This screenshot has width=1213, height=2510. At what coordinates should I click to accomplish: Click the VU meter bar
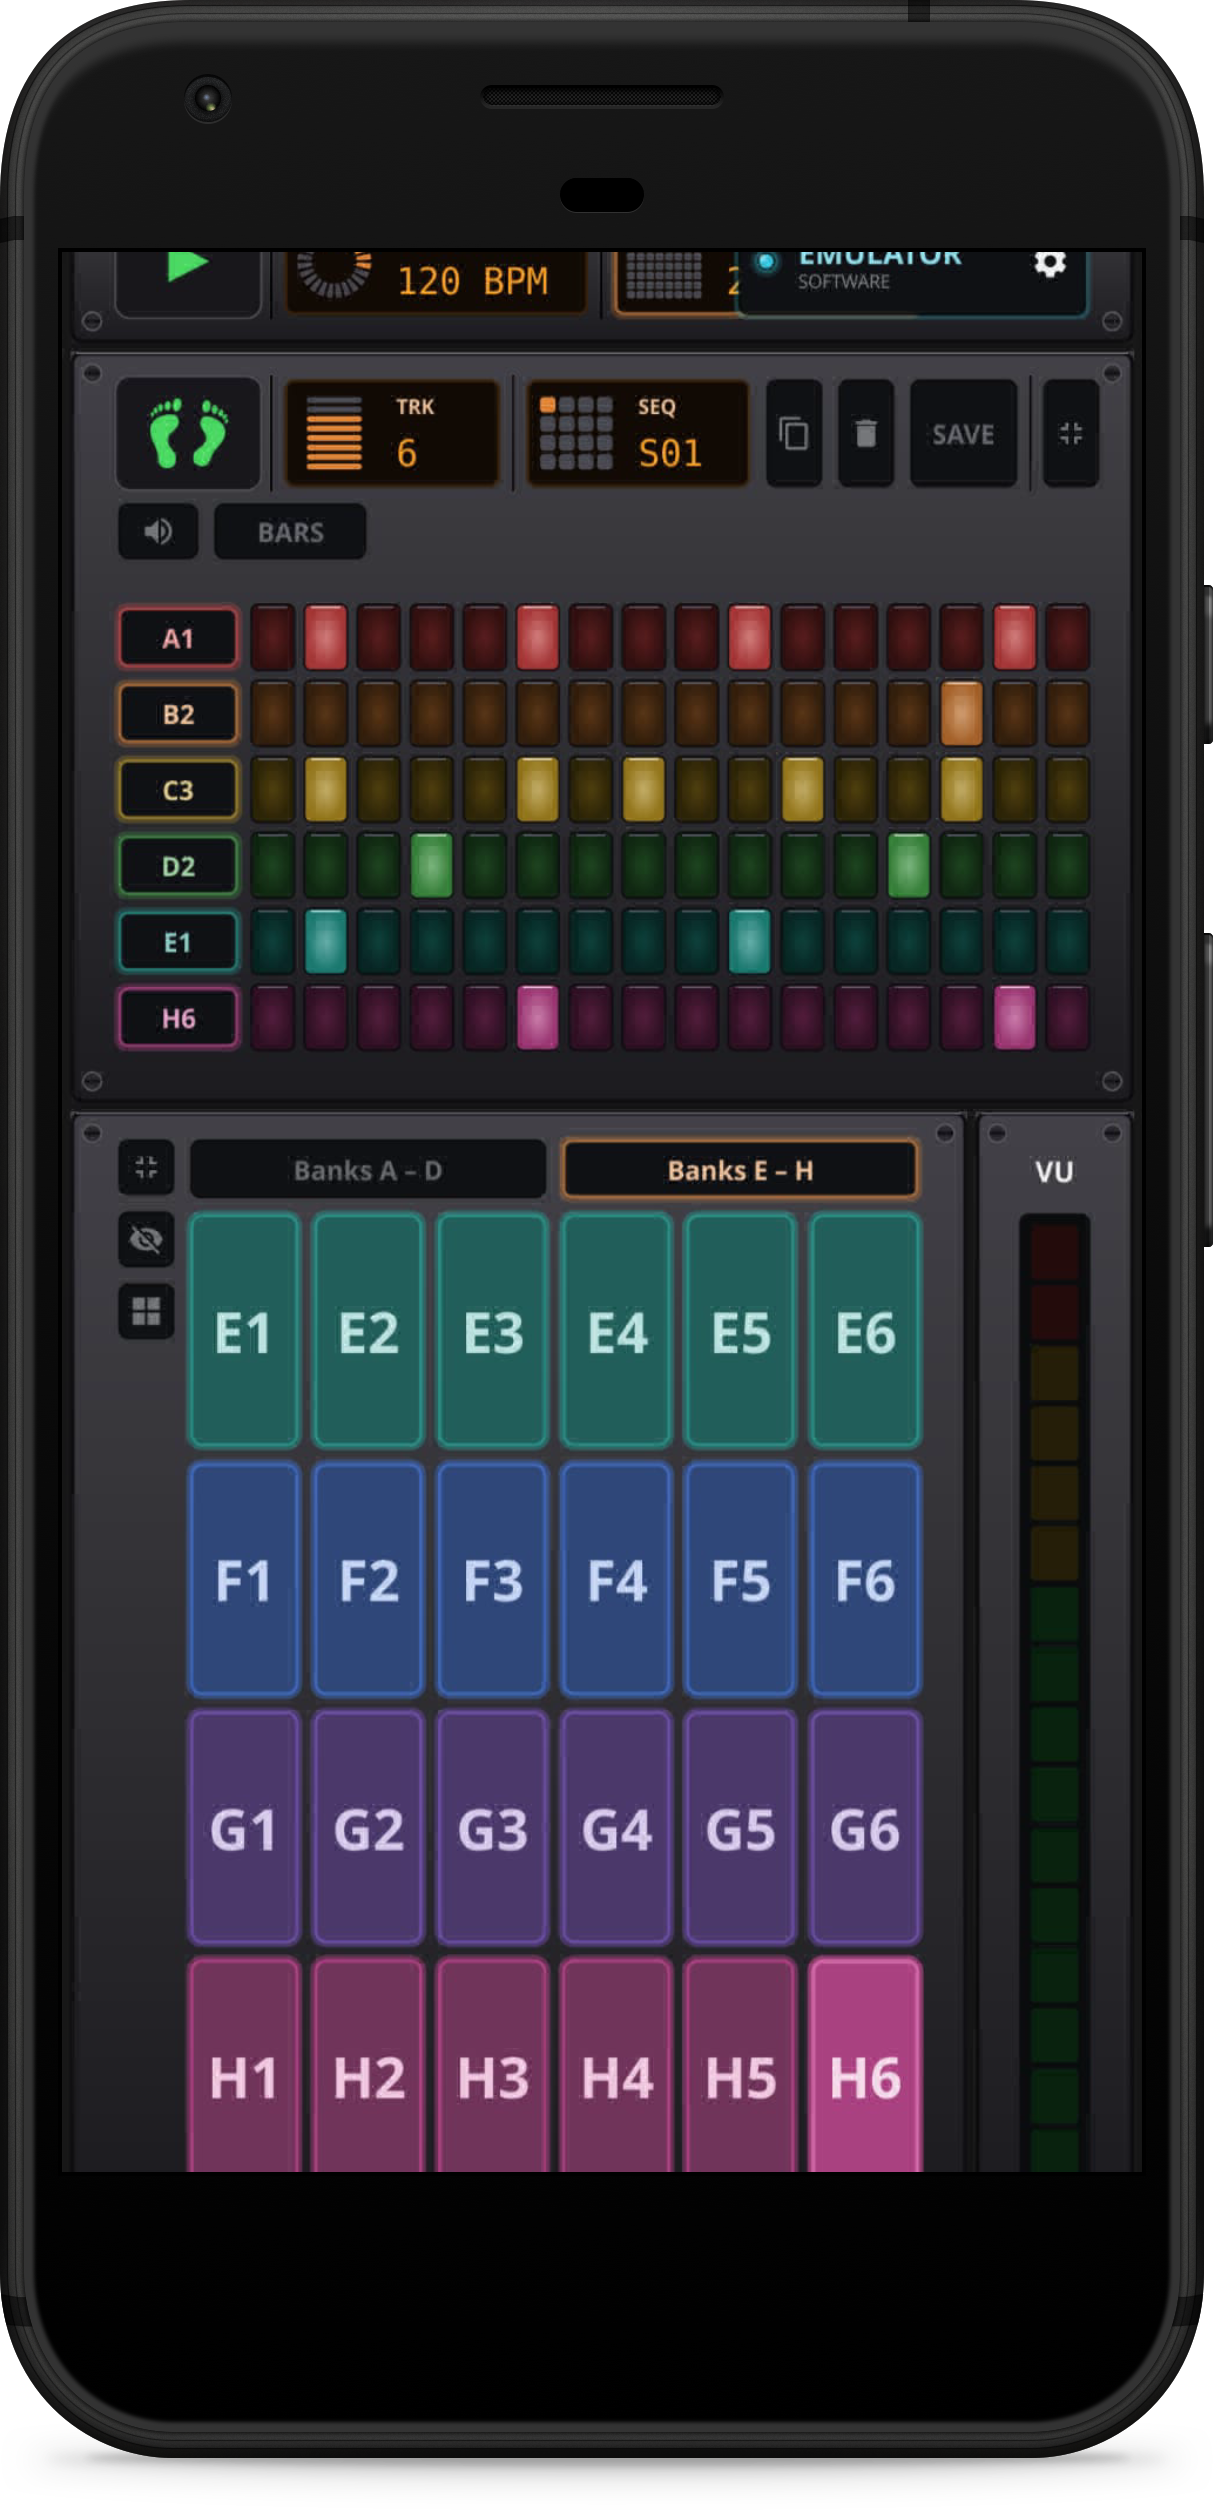(1054, 1692)
